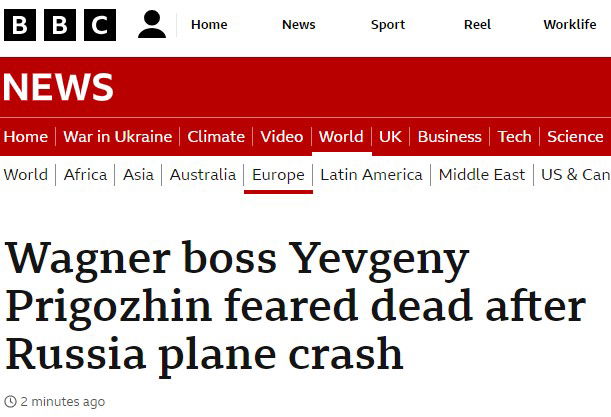Click the white NEWS banner title
This screenshot has height=417, width=611.
[x=58, y=87]
